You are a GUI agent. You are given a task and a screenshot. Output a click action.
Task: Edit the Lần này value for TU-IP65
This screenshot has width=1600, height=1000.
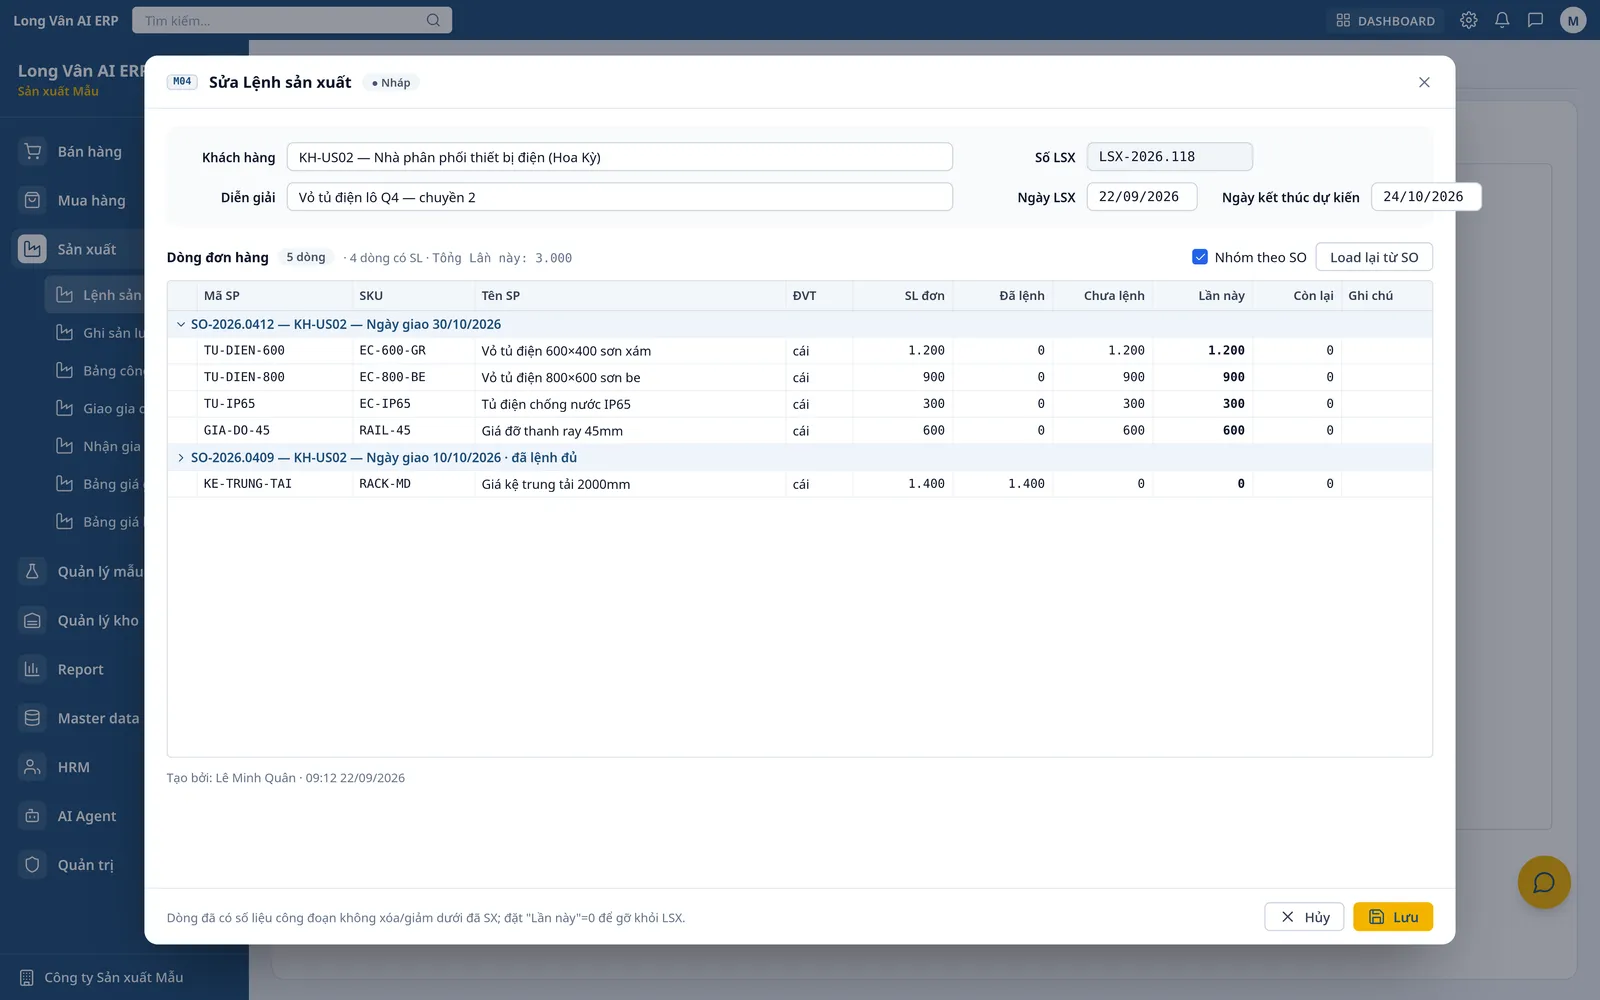tap(1203, 404)
